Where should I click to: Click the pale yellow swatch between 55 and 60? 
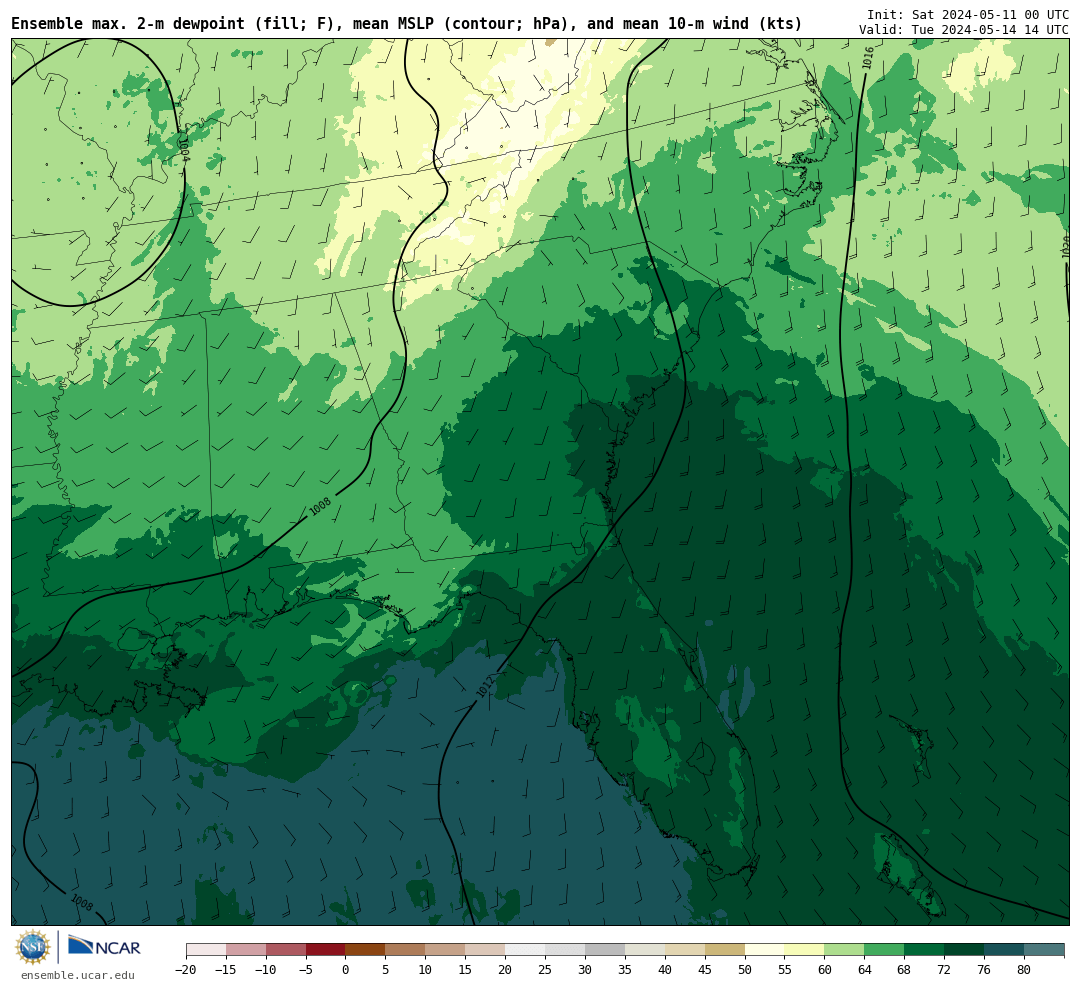804,950
